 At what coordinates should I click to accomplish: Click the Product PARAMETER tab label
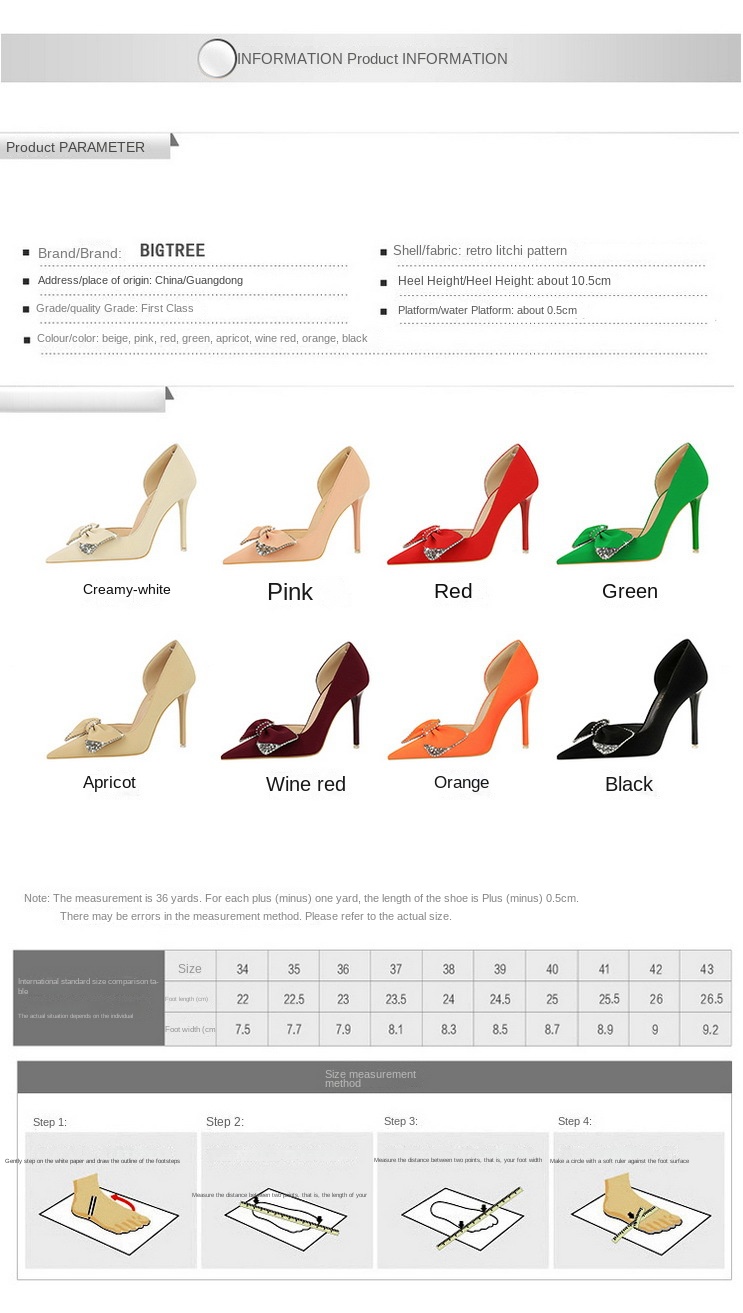(x=76, y=147)
